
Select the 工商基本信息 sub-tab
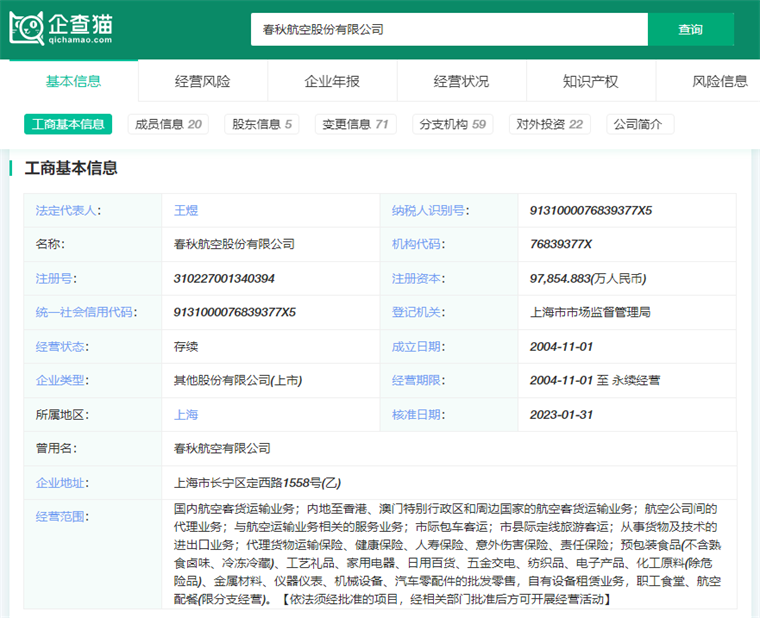coord(68,124)
